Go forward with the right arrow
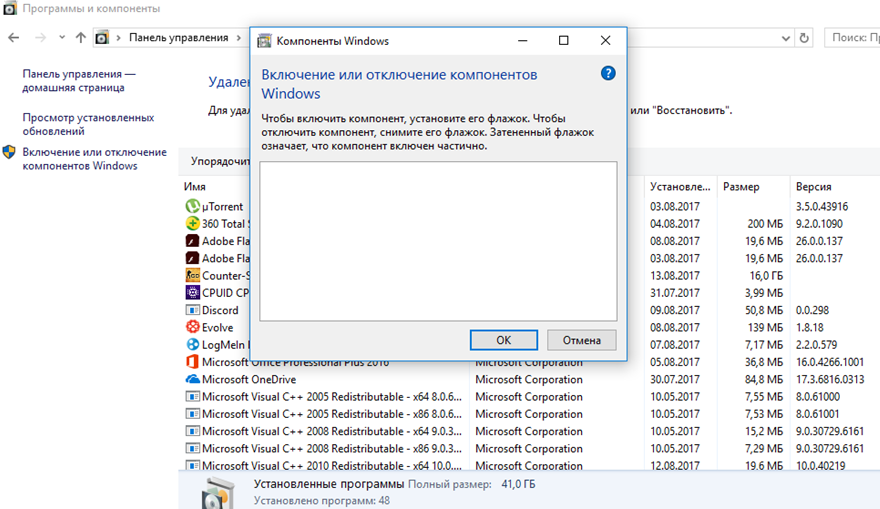This screenshot has height=509, width=880. 40,38
